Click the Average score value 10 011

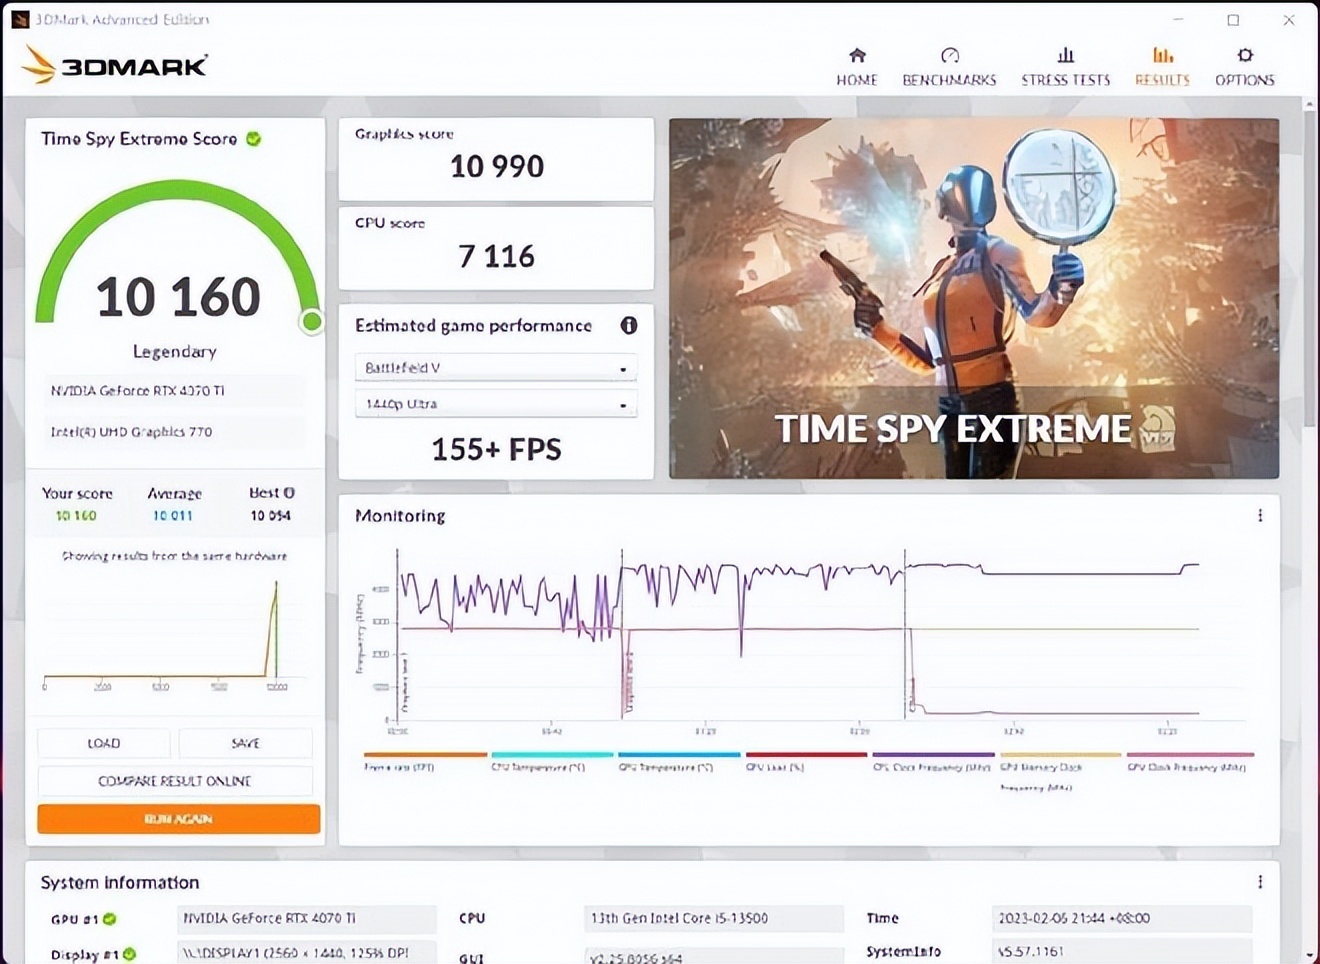click(x=173, y=516)
